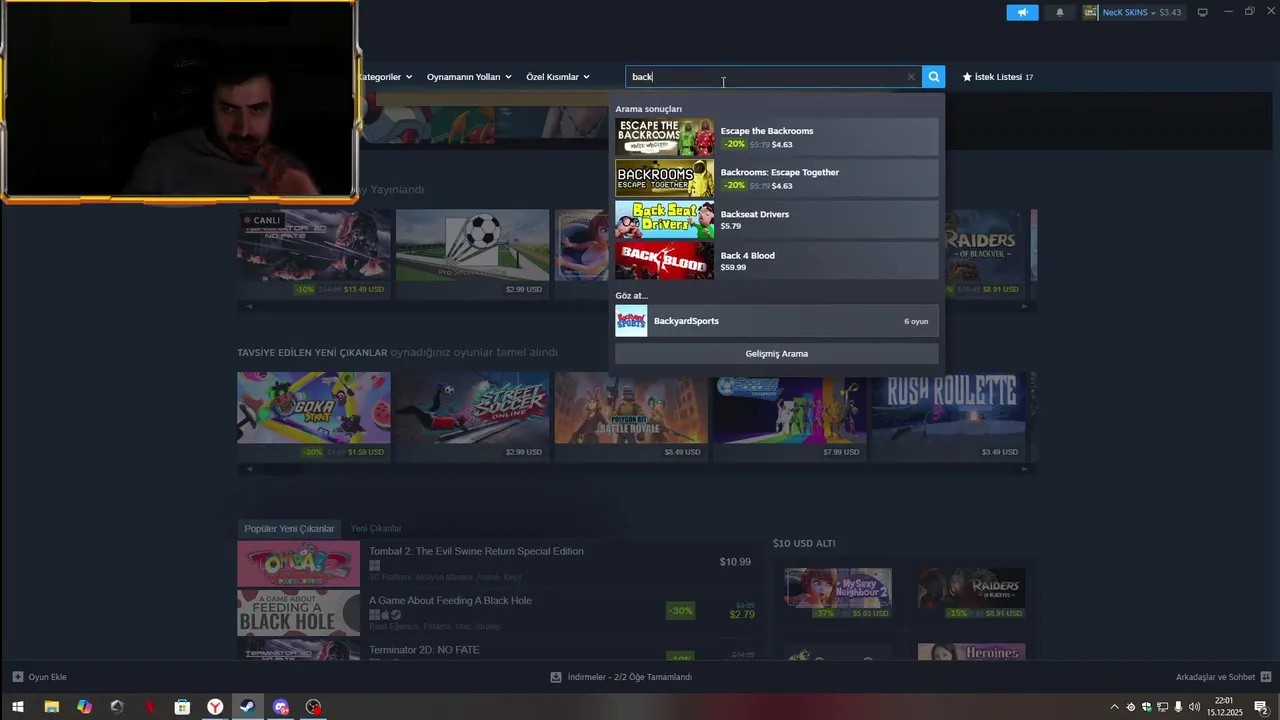Screen dimensions: 1280x720
Task: Click right arrow under Tavsiye Edilen carousel
Action: (x=1024, y=468)
